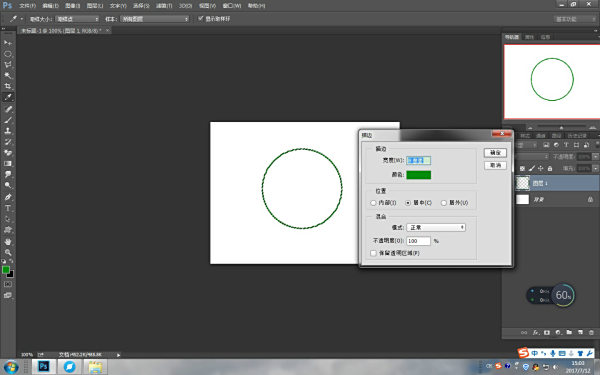The height and width of the screenshot is (375, 600).
Task: Open Sample layers dropdown in options bar
Action: point(155,19)
